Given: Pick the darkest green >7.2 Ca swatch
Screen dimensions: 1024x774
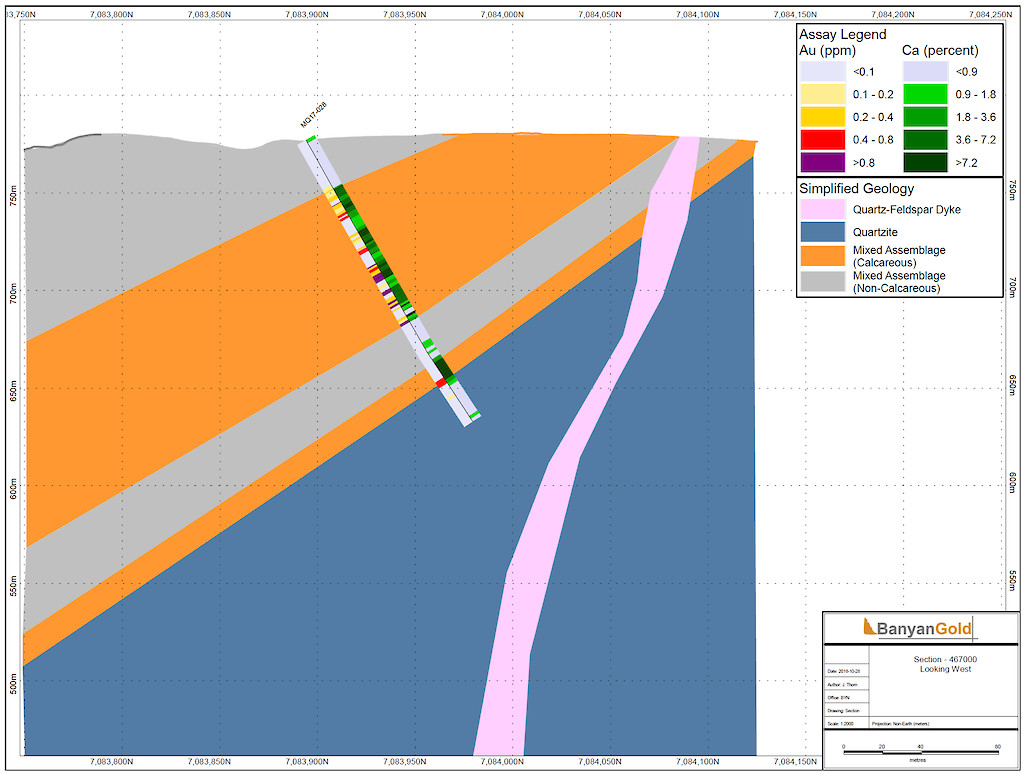Looking at the screenshot, I should pos(926,160).
